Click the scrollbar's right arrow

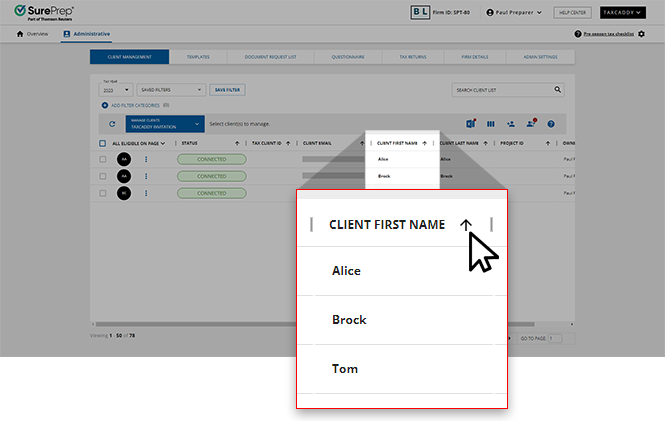tap(572, 324)
